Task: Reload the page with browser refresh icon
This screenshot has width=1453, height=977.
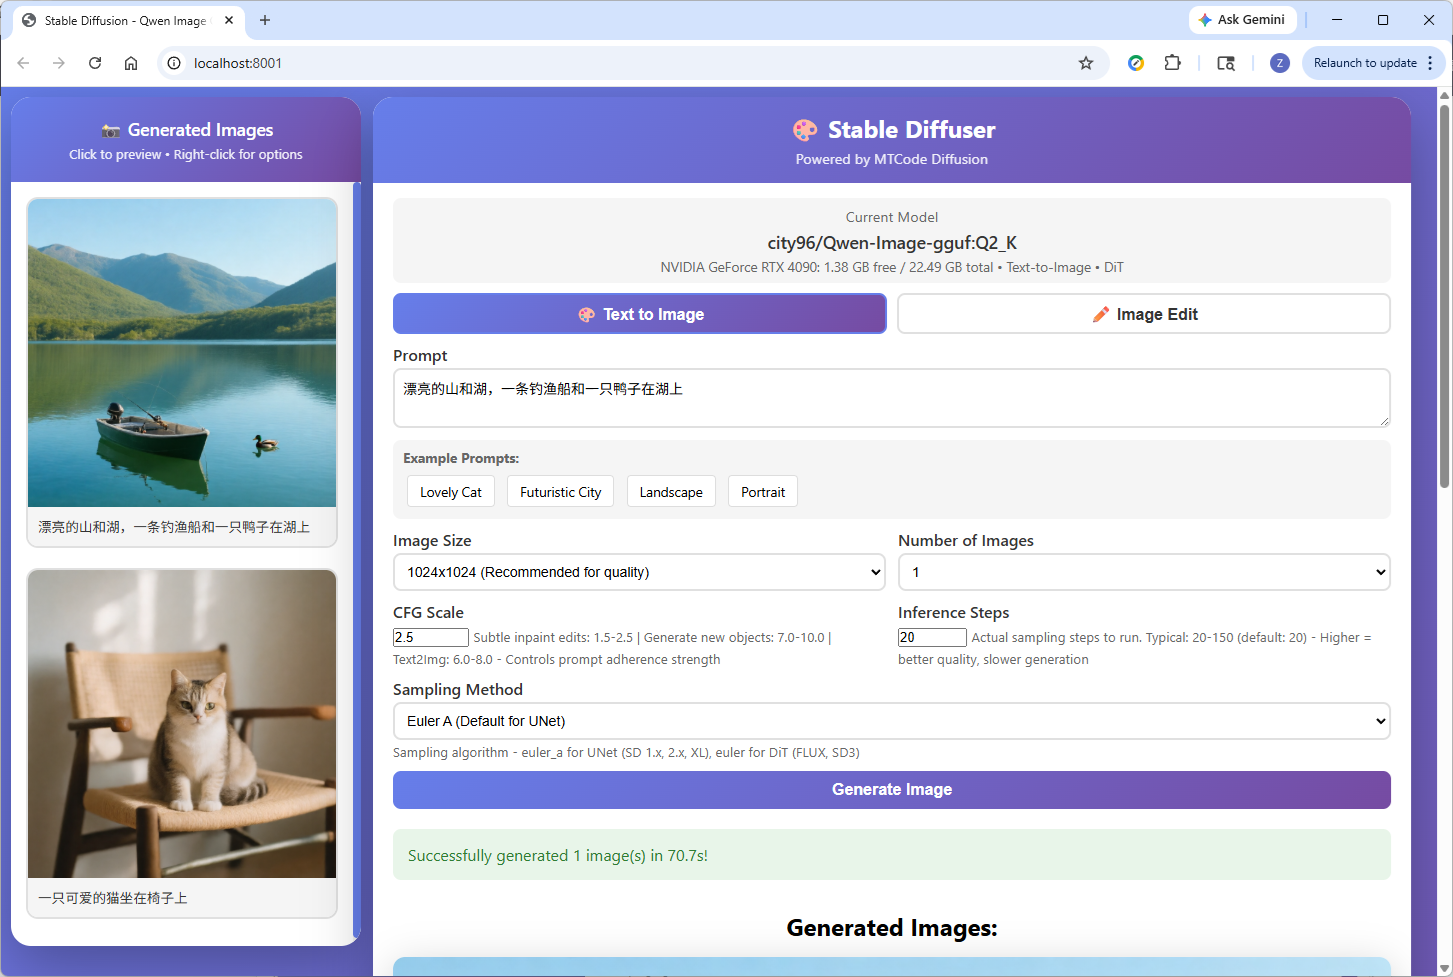Action: pyautogui.click(x=95, y=63)
